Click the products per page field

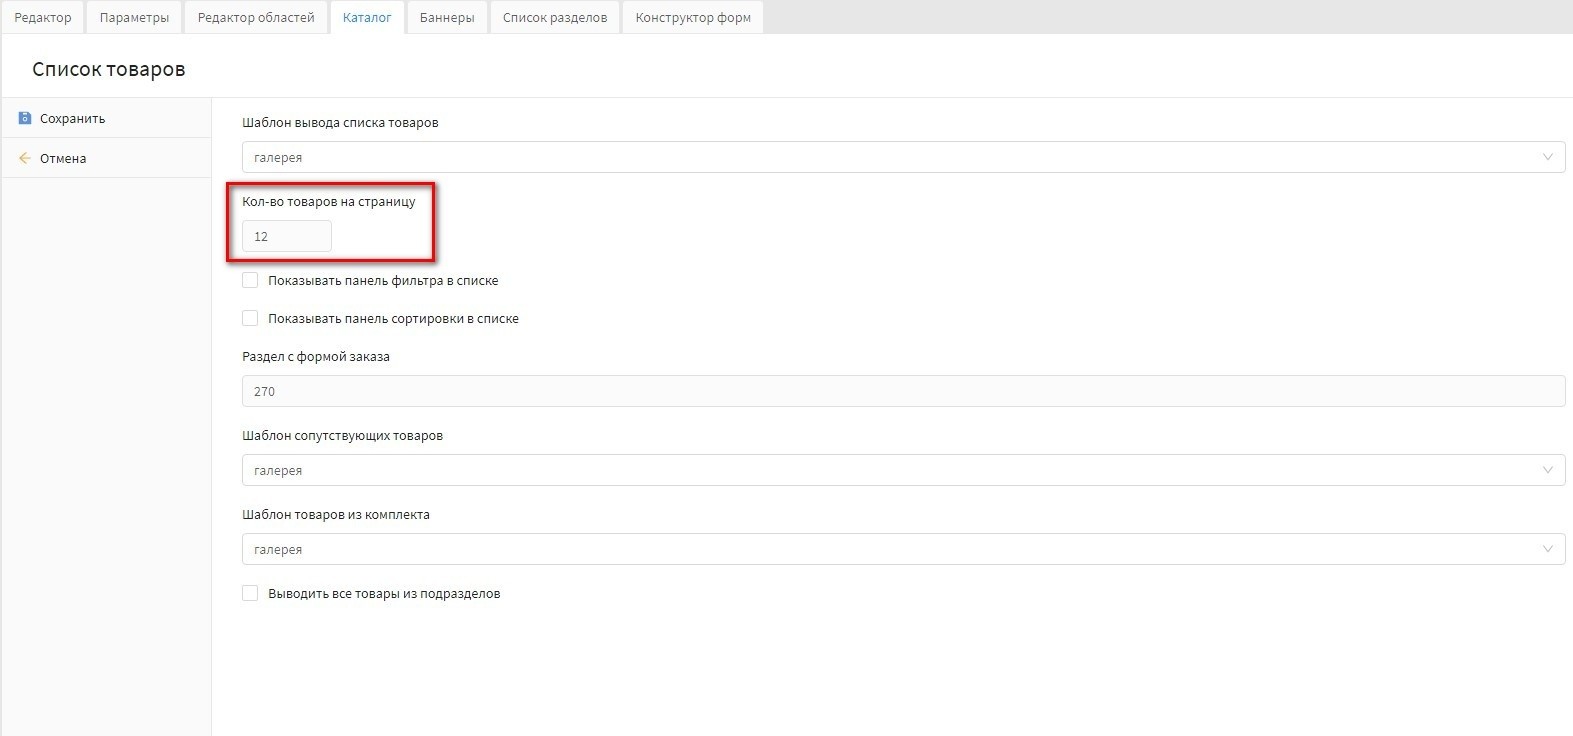(287, 237)
